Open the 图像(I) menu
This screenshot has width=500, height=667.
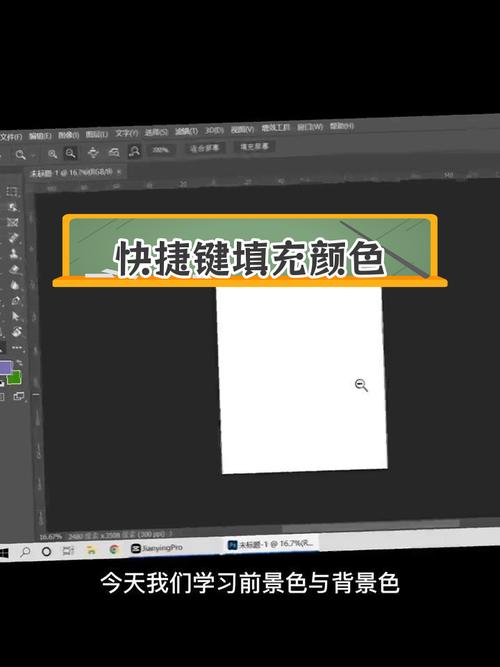click(69, 135)
